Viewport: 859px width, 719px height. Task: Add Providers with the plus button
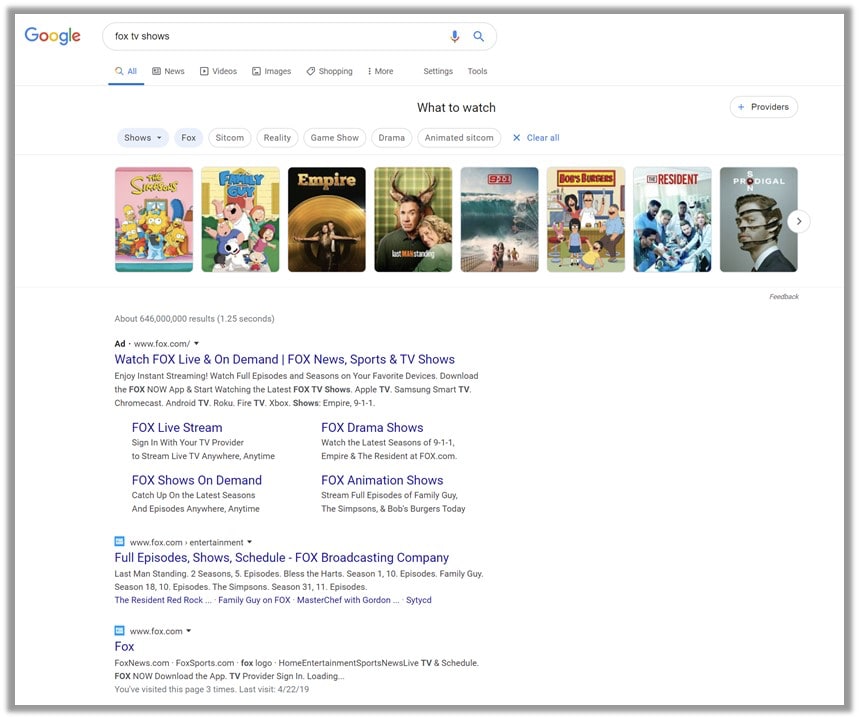pos(764,107)
